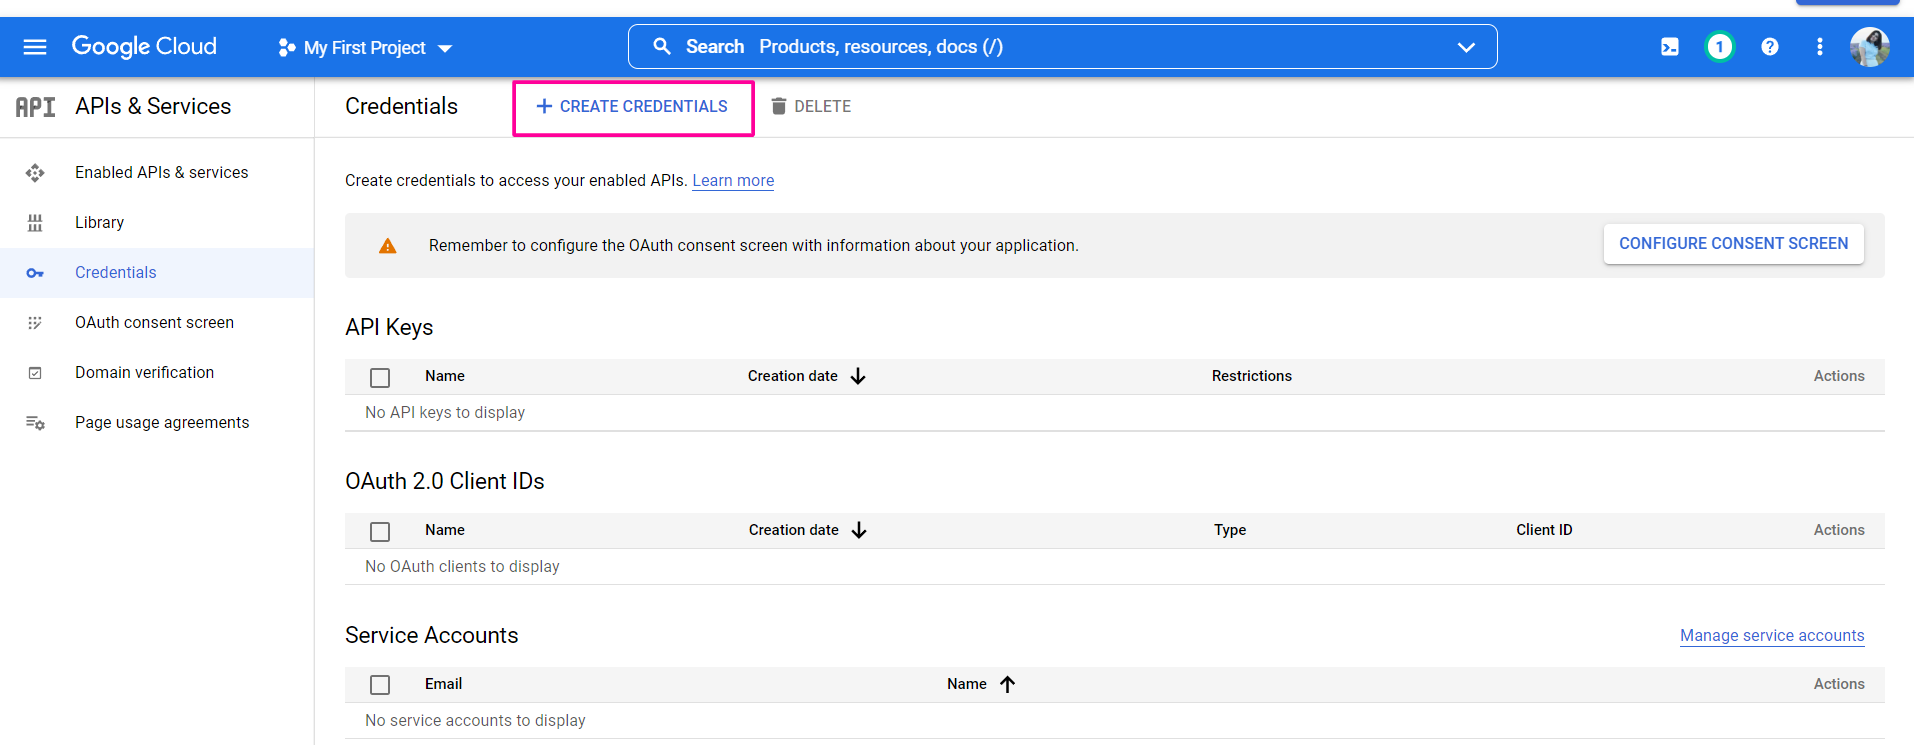Click the search magnifier icon
1914x745 pixels.
(x=662, y=46)
